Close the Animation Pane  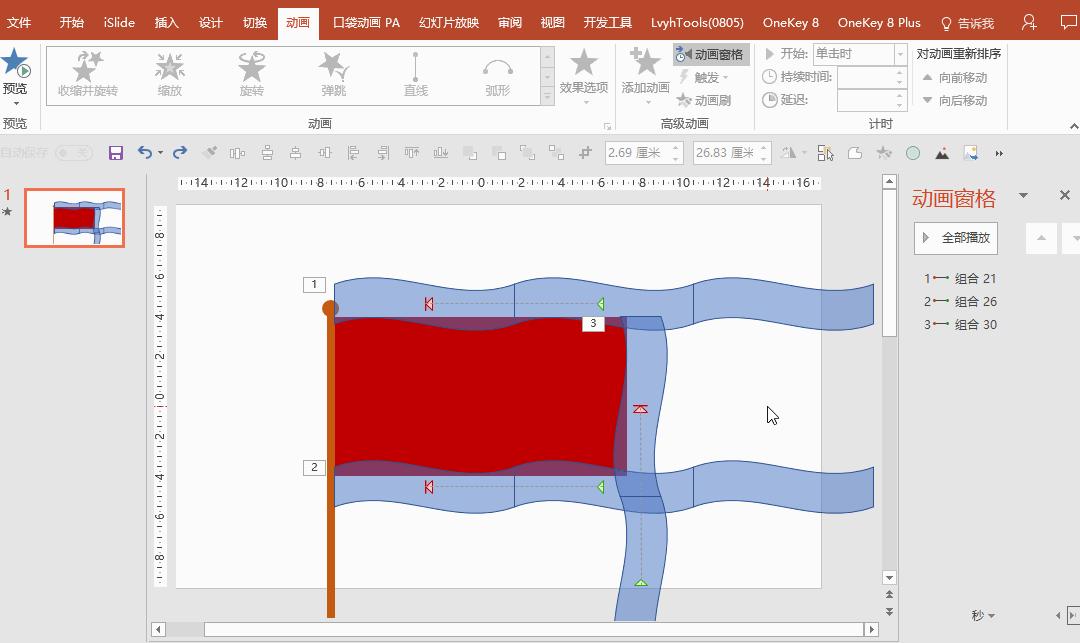click(1064, 195)
